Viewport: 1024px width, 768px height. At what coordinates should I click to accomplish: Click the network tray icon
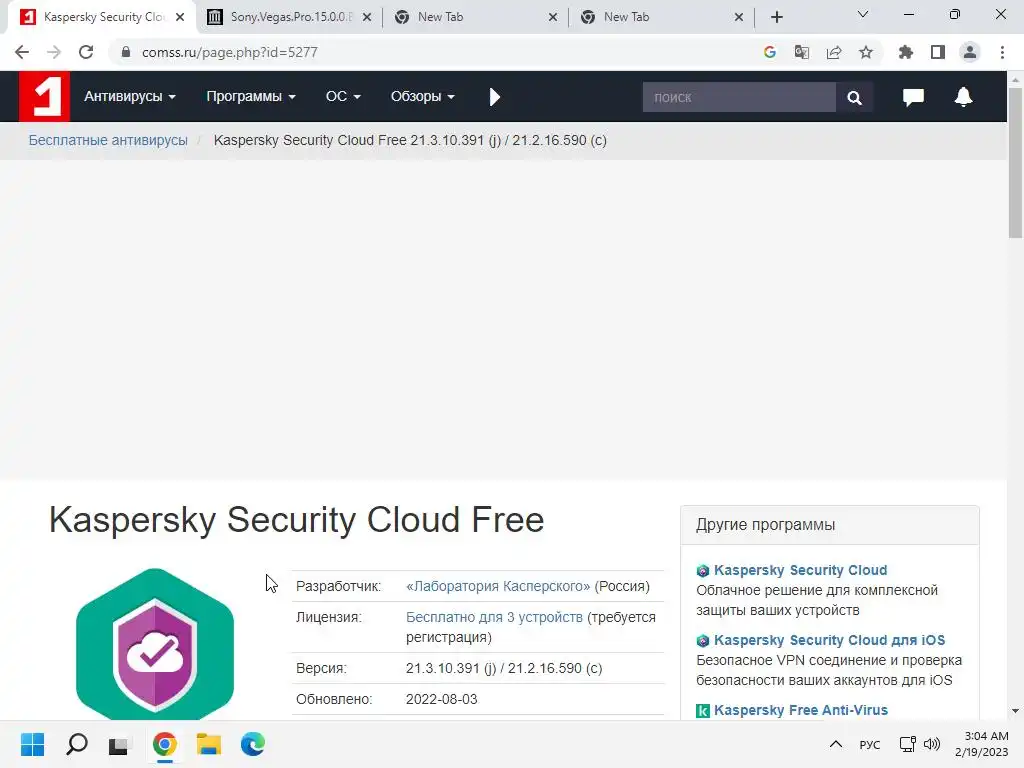point(907,744)
